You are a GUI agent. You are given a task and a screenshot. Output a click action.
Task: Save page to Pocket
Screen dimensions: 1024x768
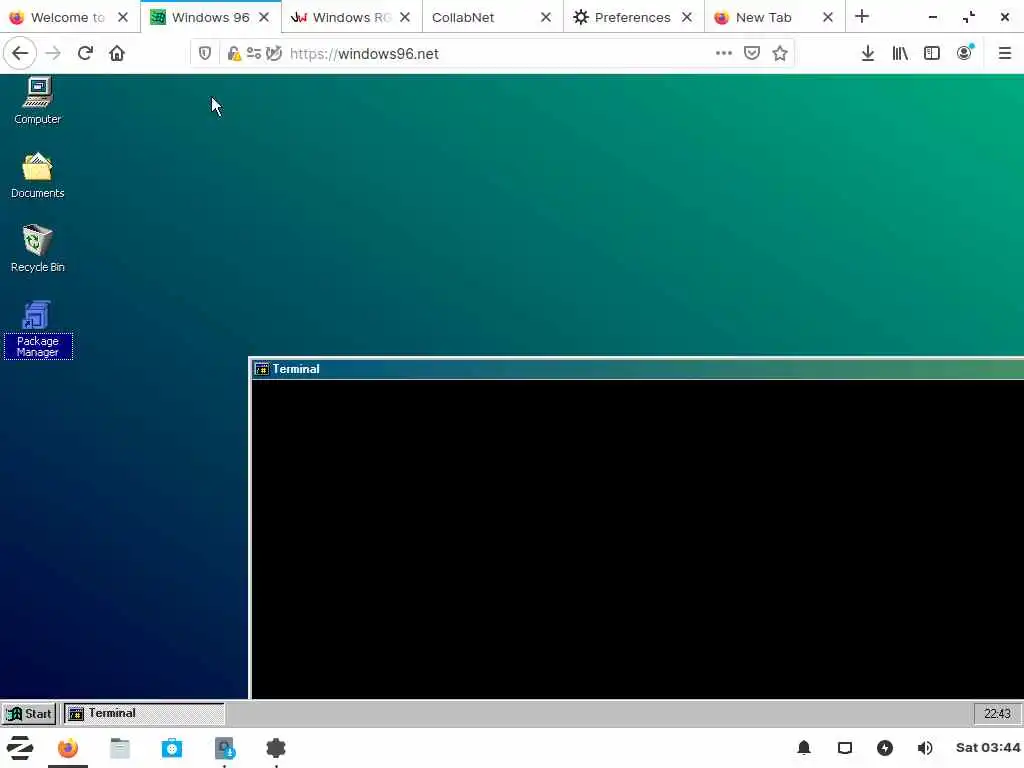coord(752,54)
